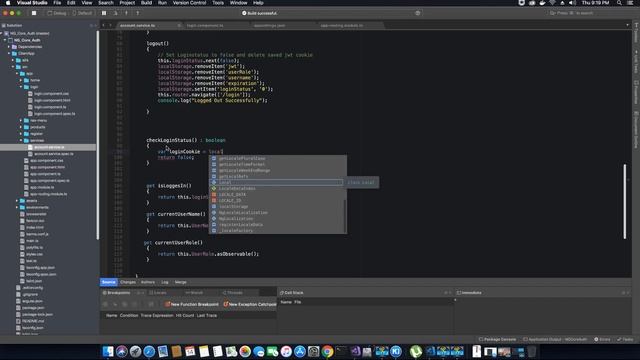This screenshot has width=640, height=360.
Task: Open App Store from the dock
Action: click(x=300, y=351)
